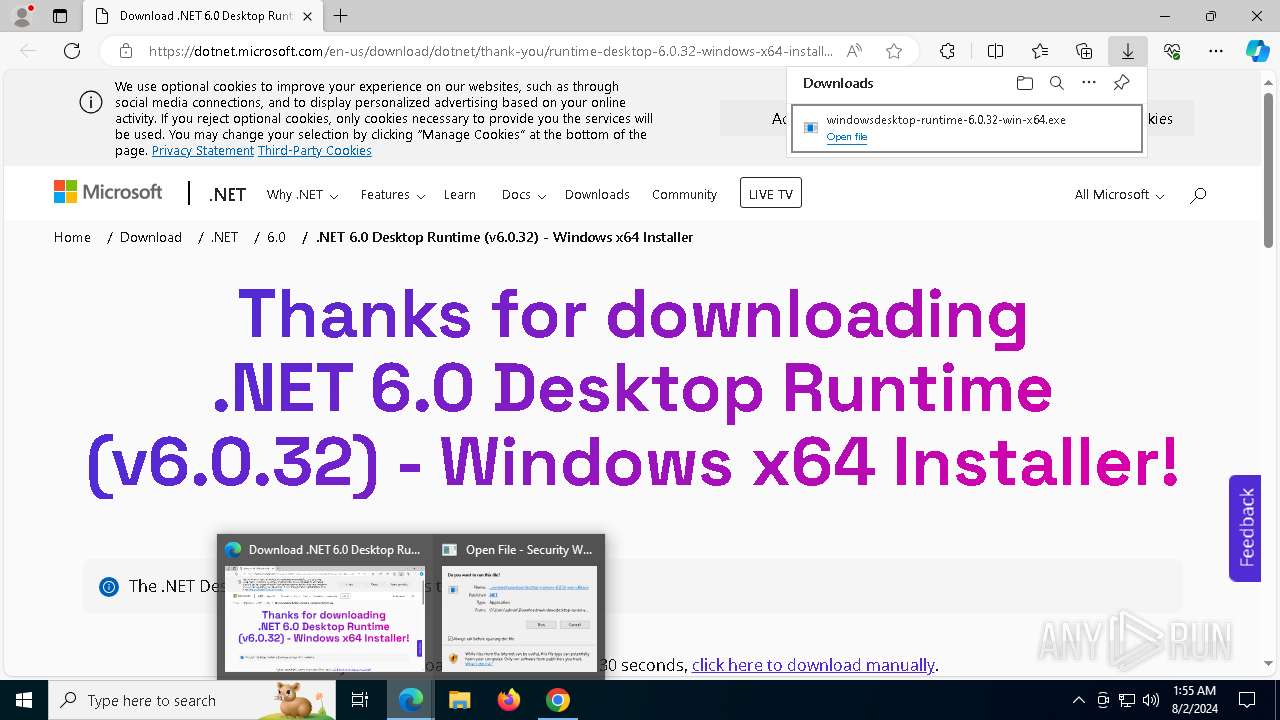Viewport: 1280px width, 720px height.
Task: Click the Read aloud icon
Action: (854, 51)
